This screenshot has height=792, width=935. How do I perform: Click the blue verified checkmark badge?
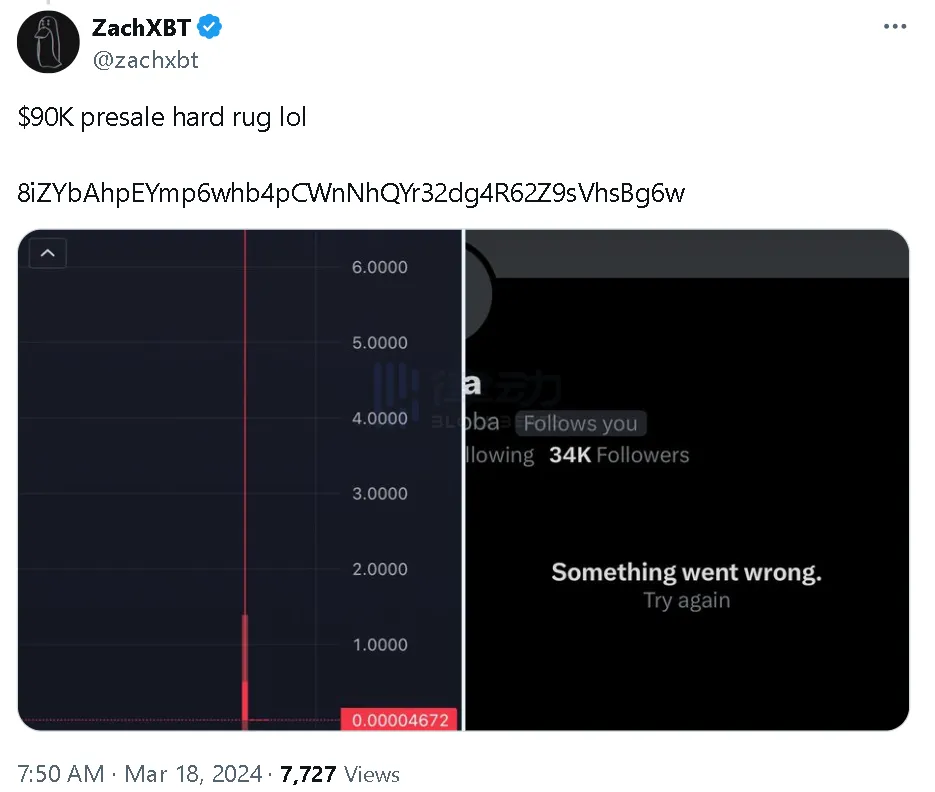click(x=207, y=27)
